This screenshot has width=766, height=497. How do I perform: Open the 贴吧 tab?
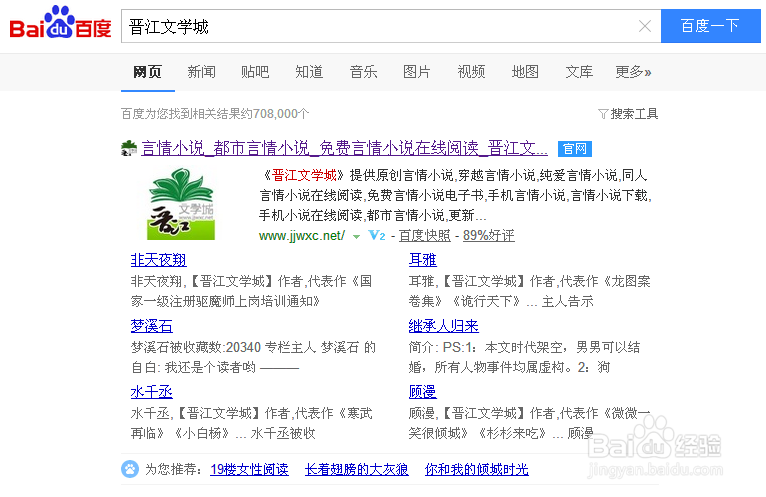(255, 72)
